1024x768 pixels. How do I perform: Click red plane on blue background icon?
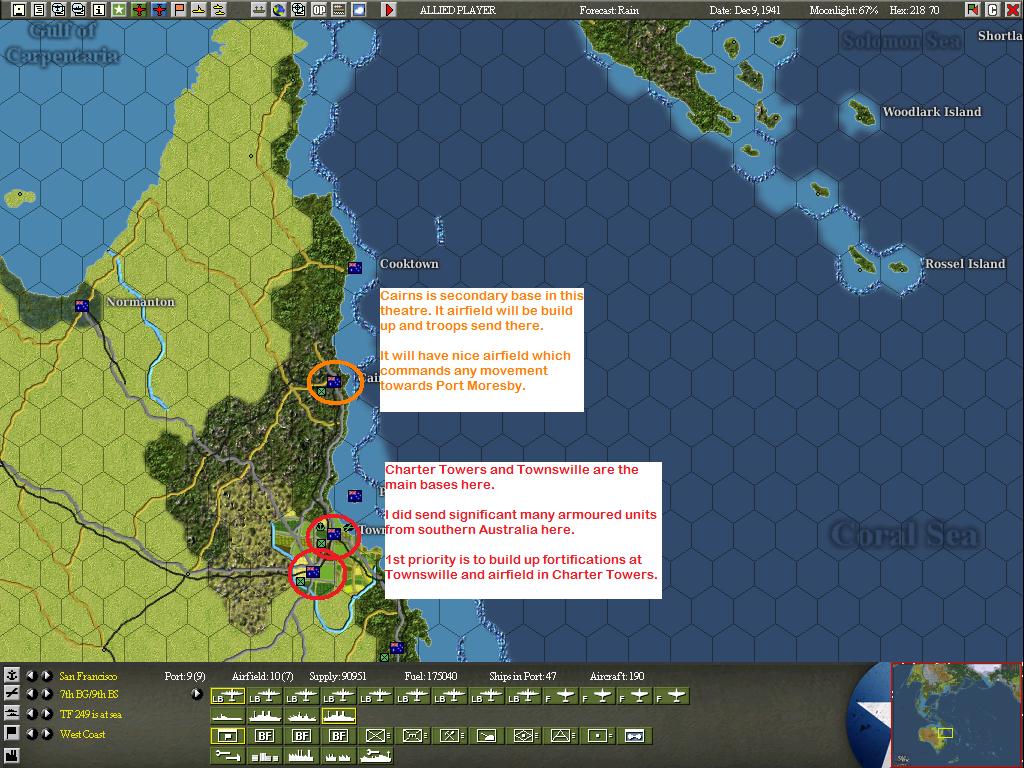pos(159,10)
